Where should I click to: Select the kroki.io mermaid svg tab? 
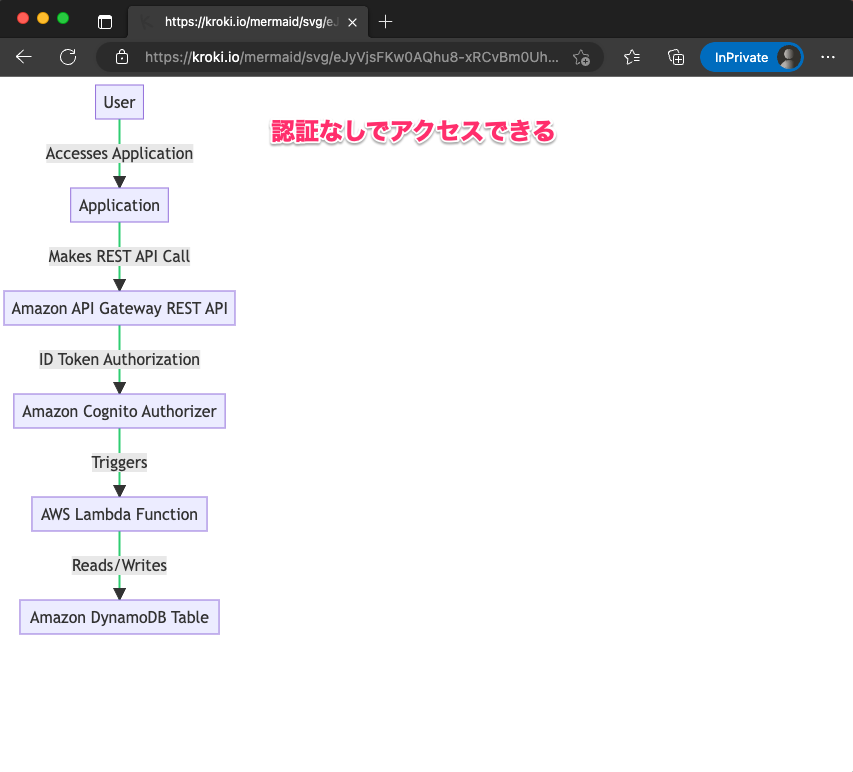click(x=248, y=22)
